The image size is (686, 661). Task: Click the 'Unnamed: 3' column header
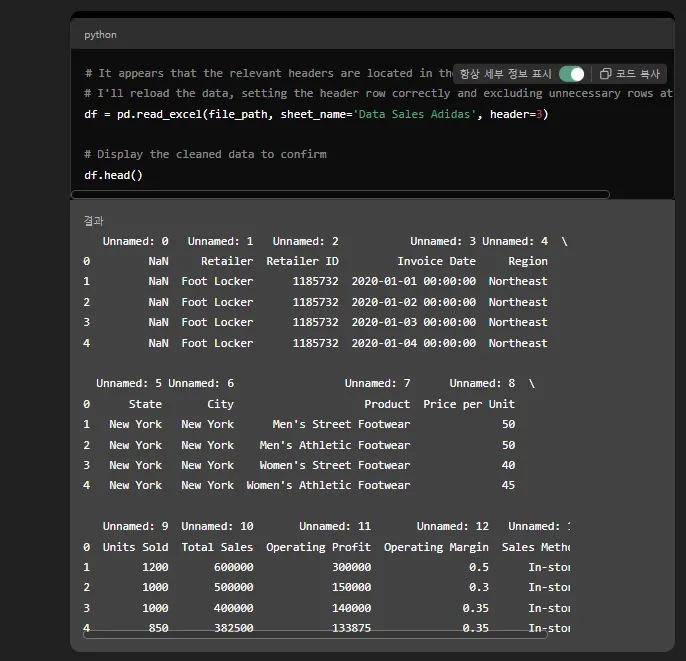coord(443,241)
